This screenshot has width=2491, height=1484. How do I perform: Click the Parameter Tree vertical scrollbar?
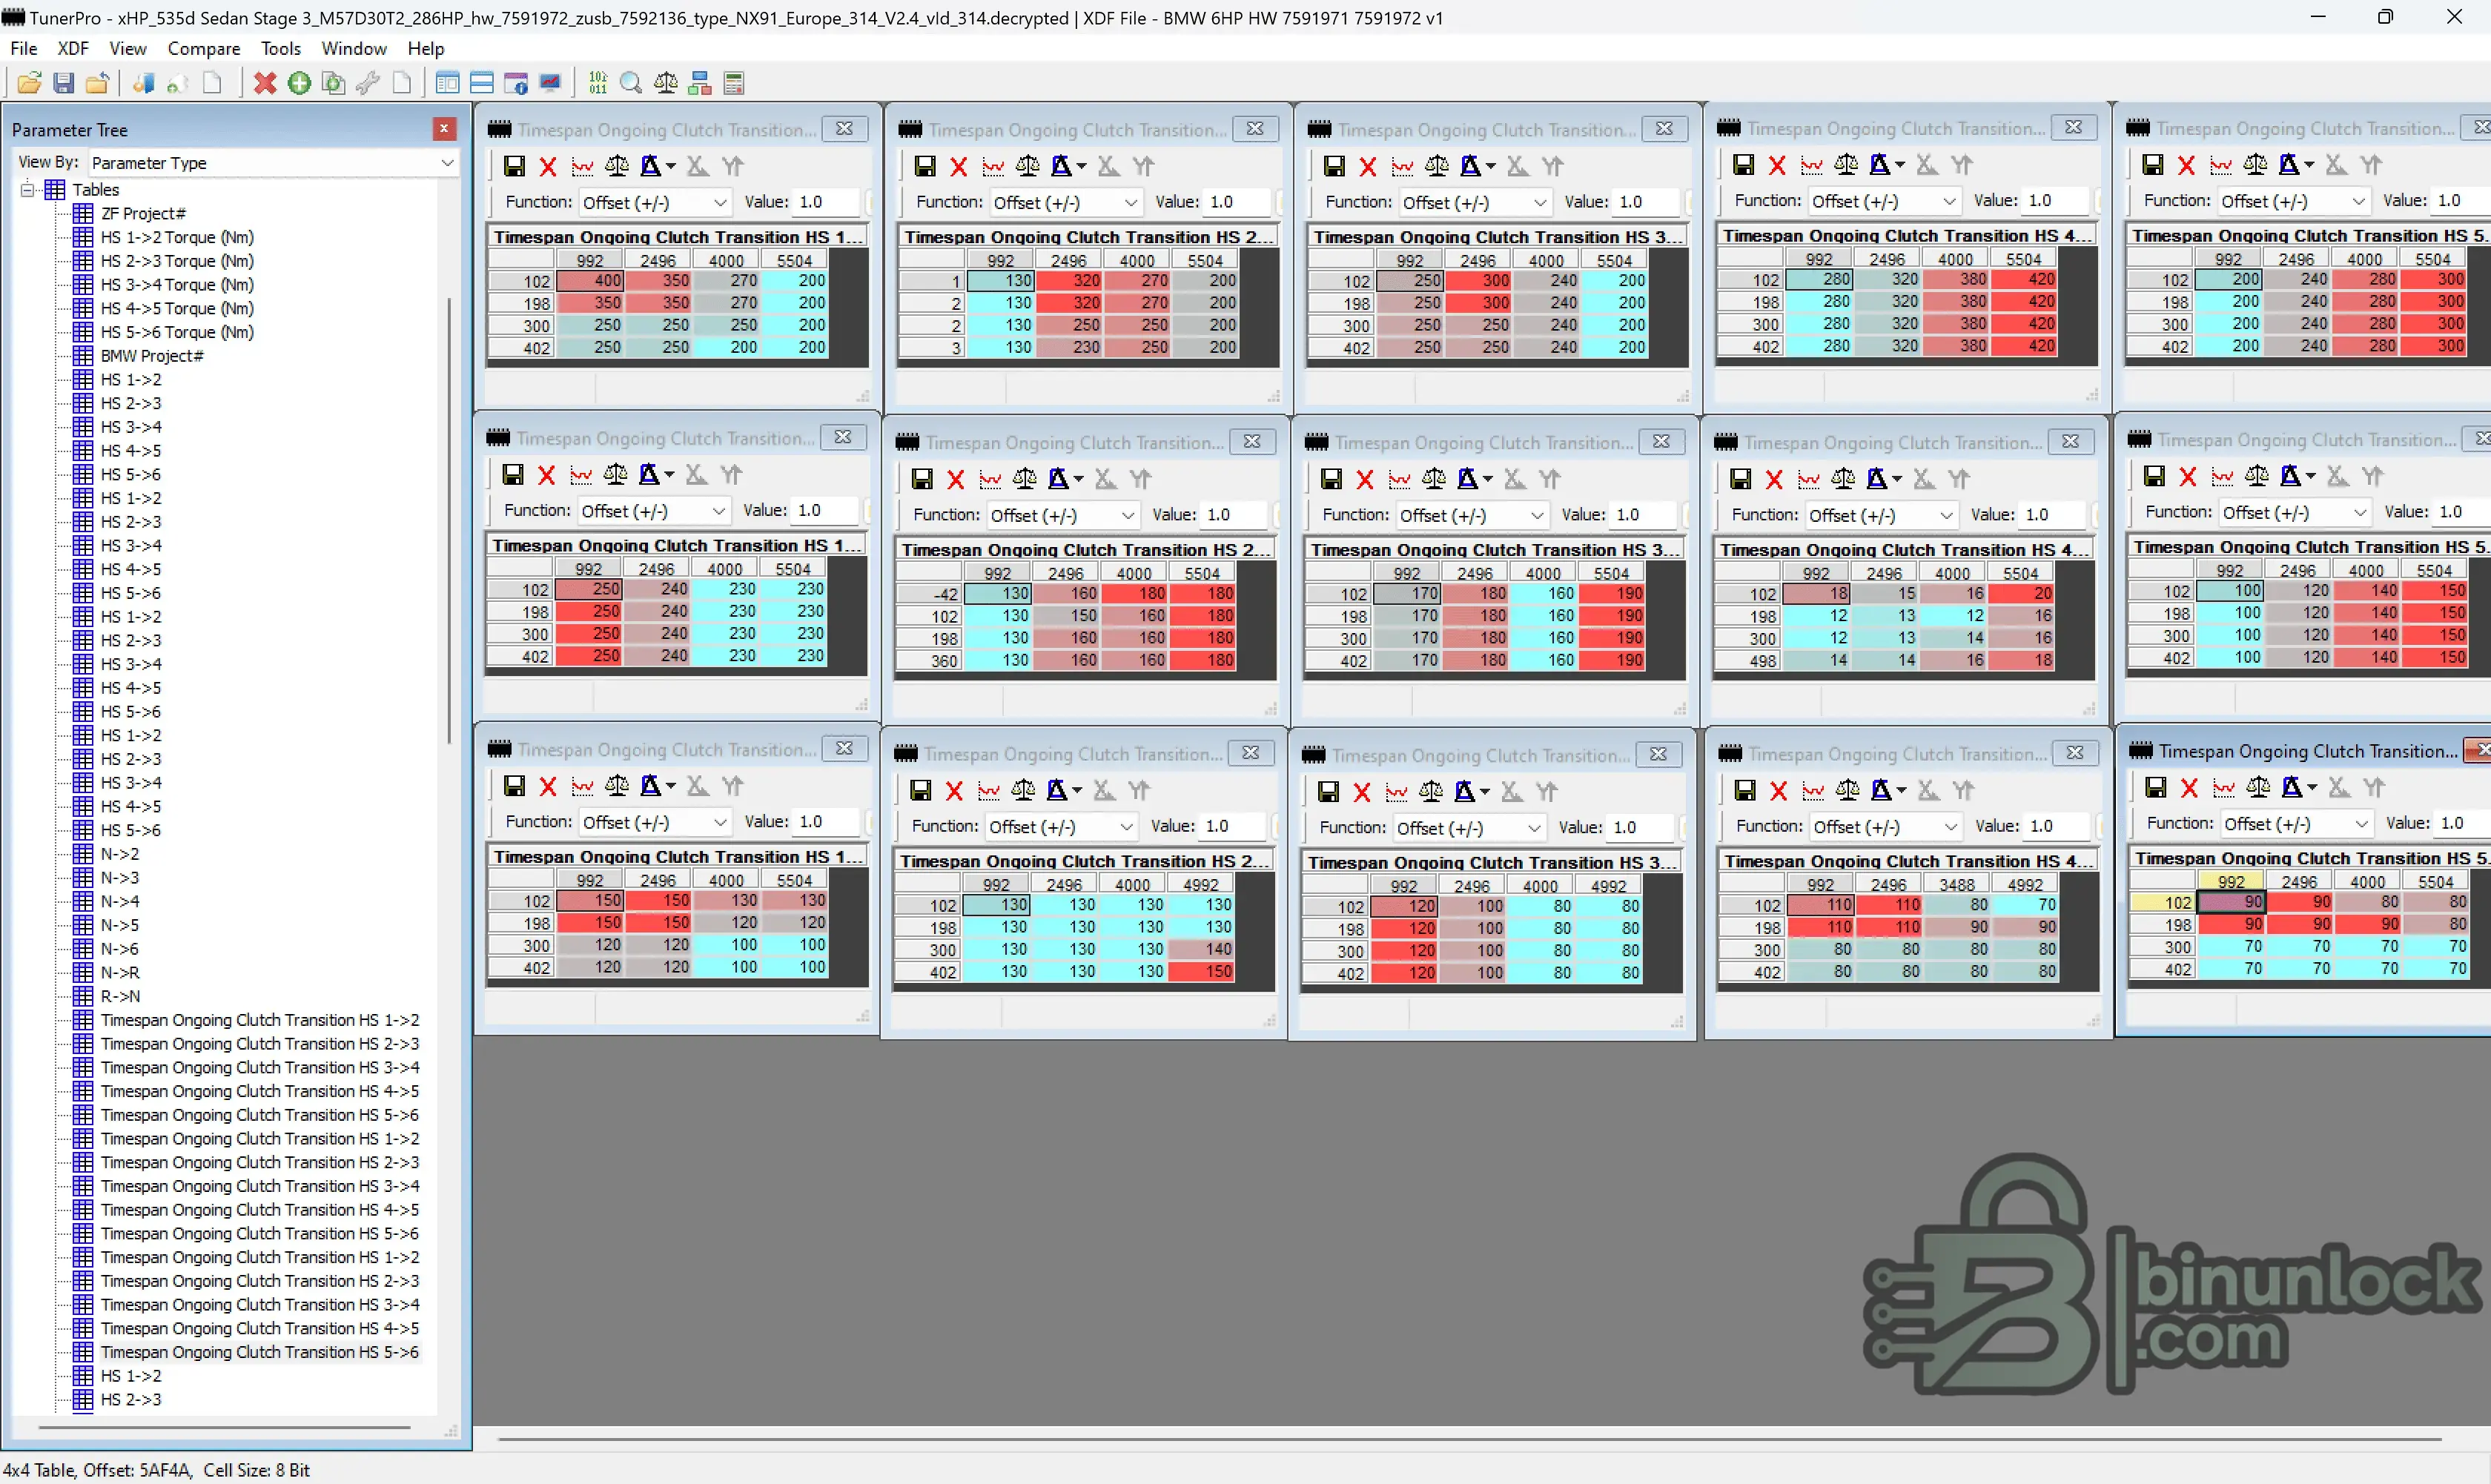click(449, 520)
